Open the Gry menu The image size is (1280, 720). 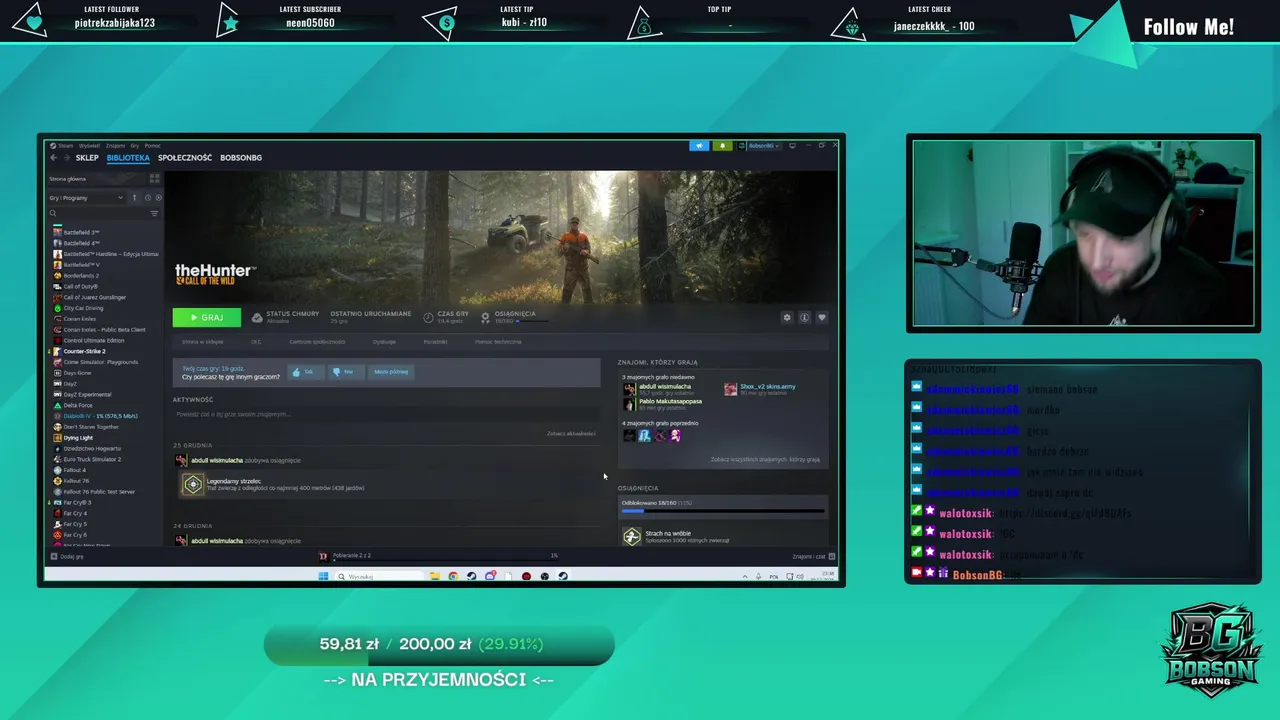(x=134, y=146)
